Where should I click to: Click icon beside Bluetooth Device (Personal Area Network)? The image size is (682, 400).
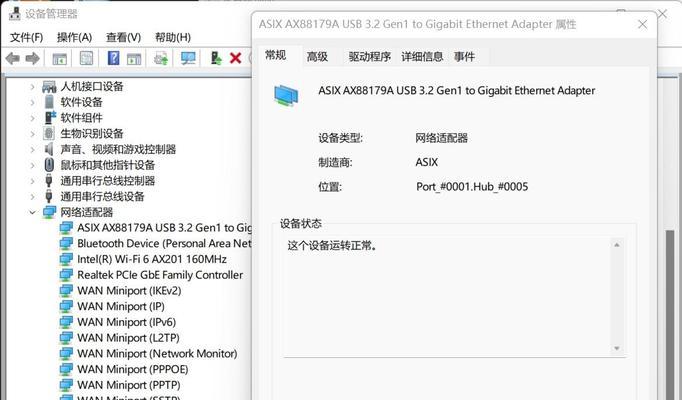click(x=66, y=243)
